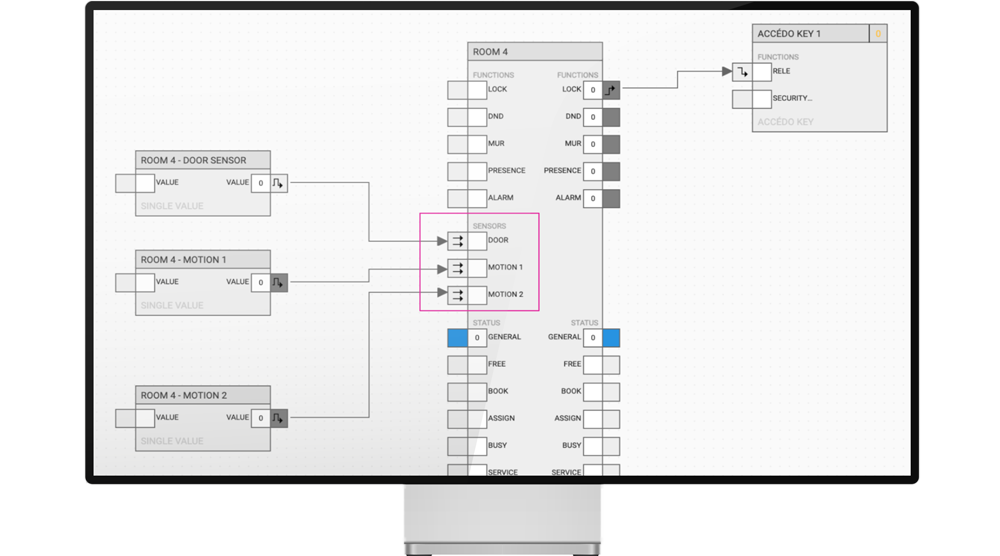
Task: Select the ROOM 4 node header
Action: [535, 52]
